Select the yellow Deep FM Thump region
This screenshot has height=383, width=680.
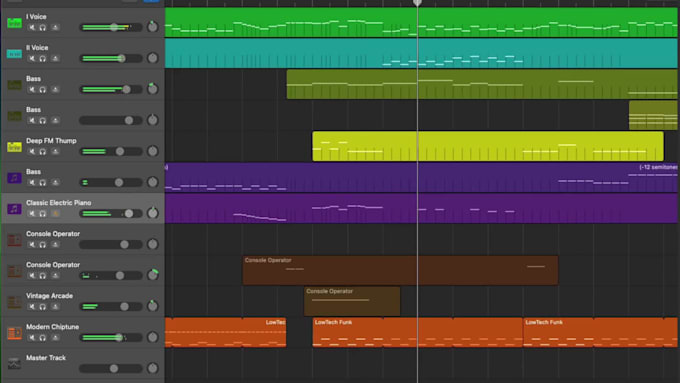tap(488, 146)
